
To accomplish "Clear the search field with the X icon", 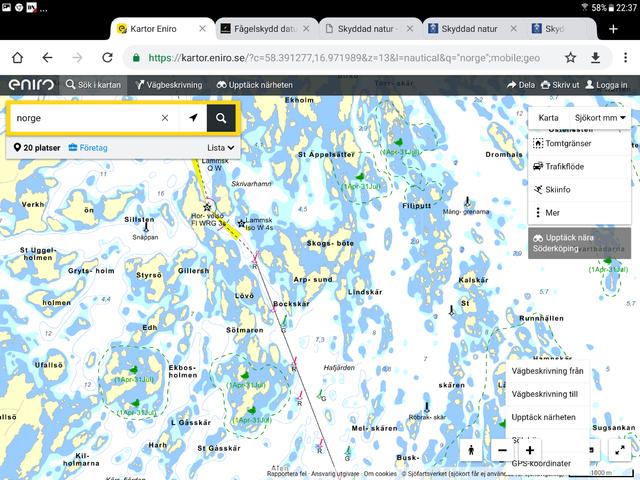I will point(165,118).
